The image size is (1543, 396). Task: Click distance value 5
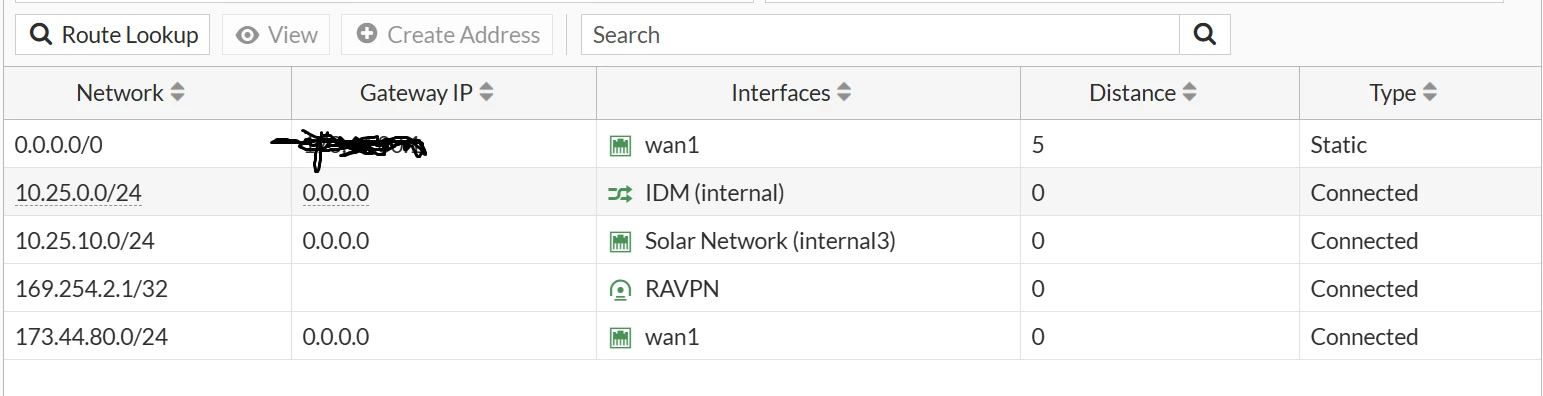(1038, 145)
